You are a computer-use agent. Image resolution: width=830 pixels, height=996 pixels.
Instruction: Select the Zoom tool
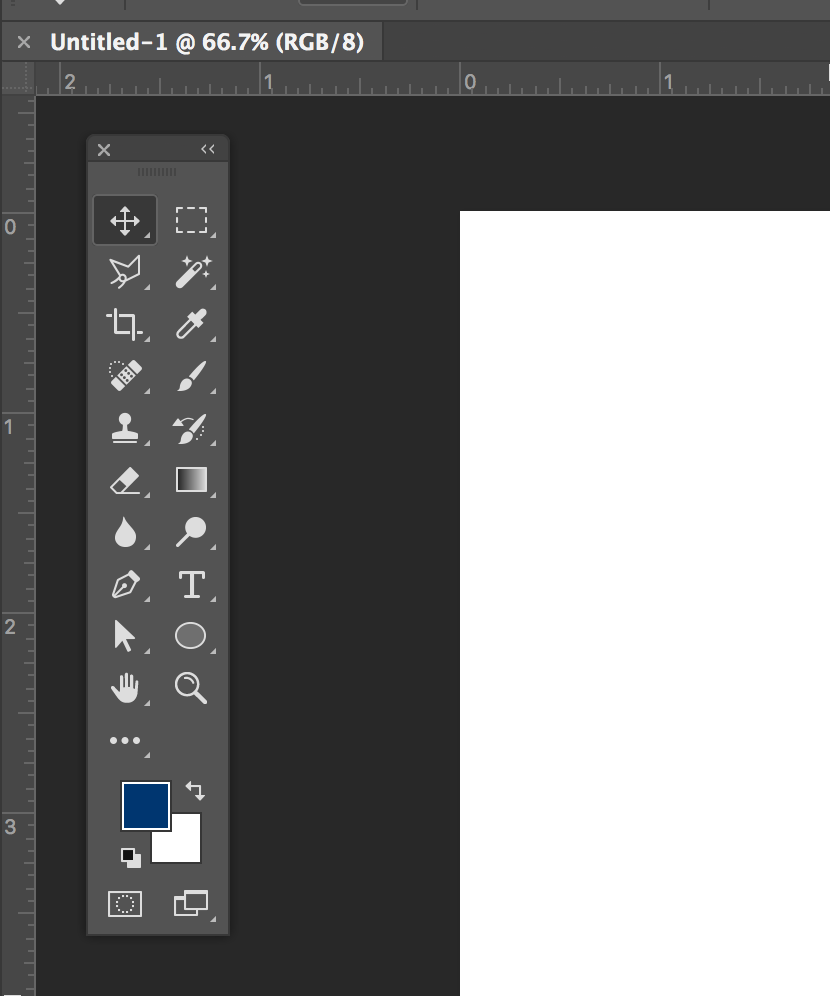click(191, 688)
